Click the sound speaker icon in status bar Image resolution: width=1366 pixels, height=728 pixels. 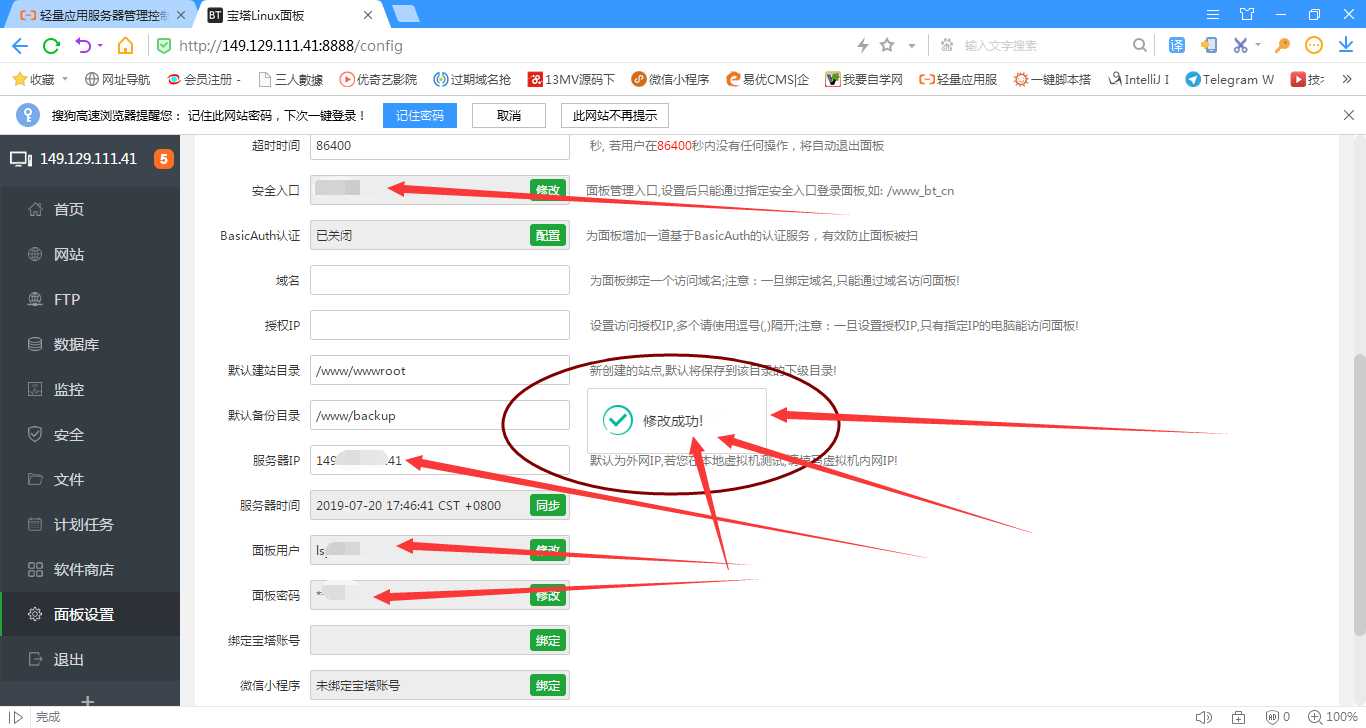pyautogui.click(x=1204, y=717)
